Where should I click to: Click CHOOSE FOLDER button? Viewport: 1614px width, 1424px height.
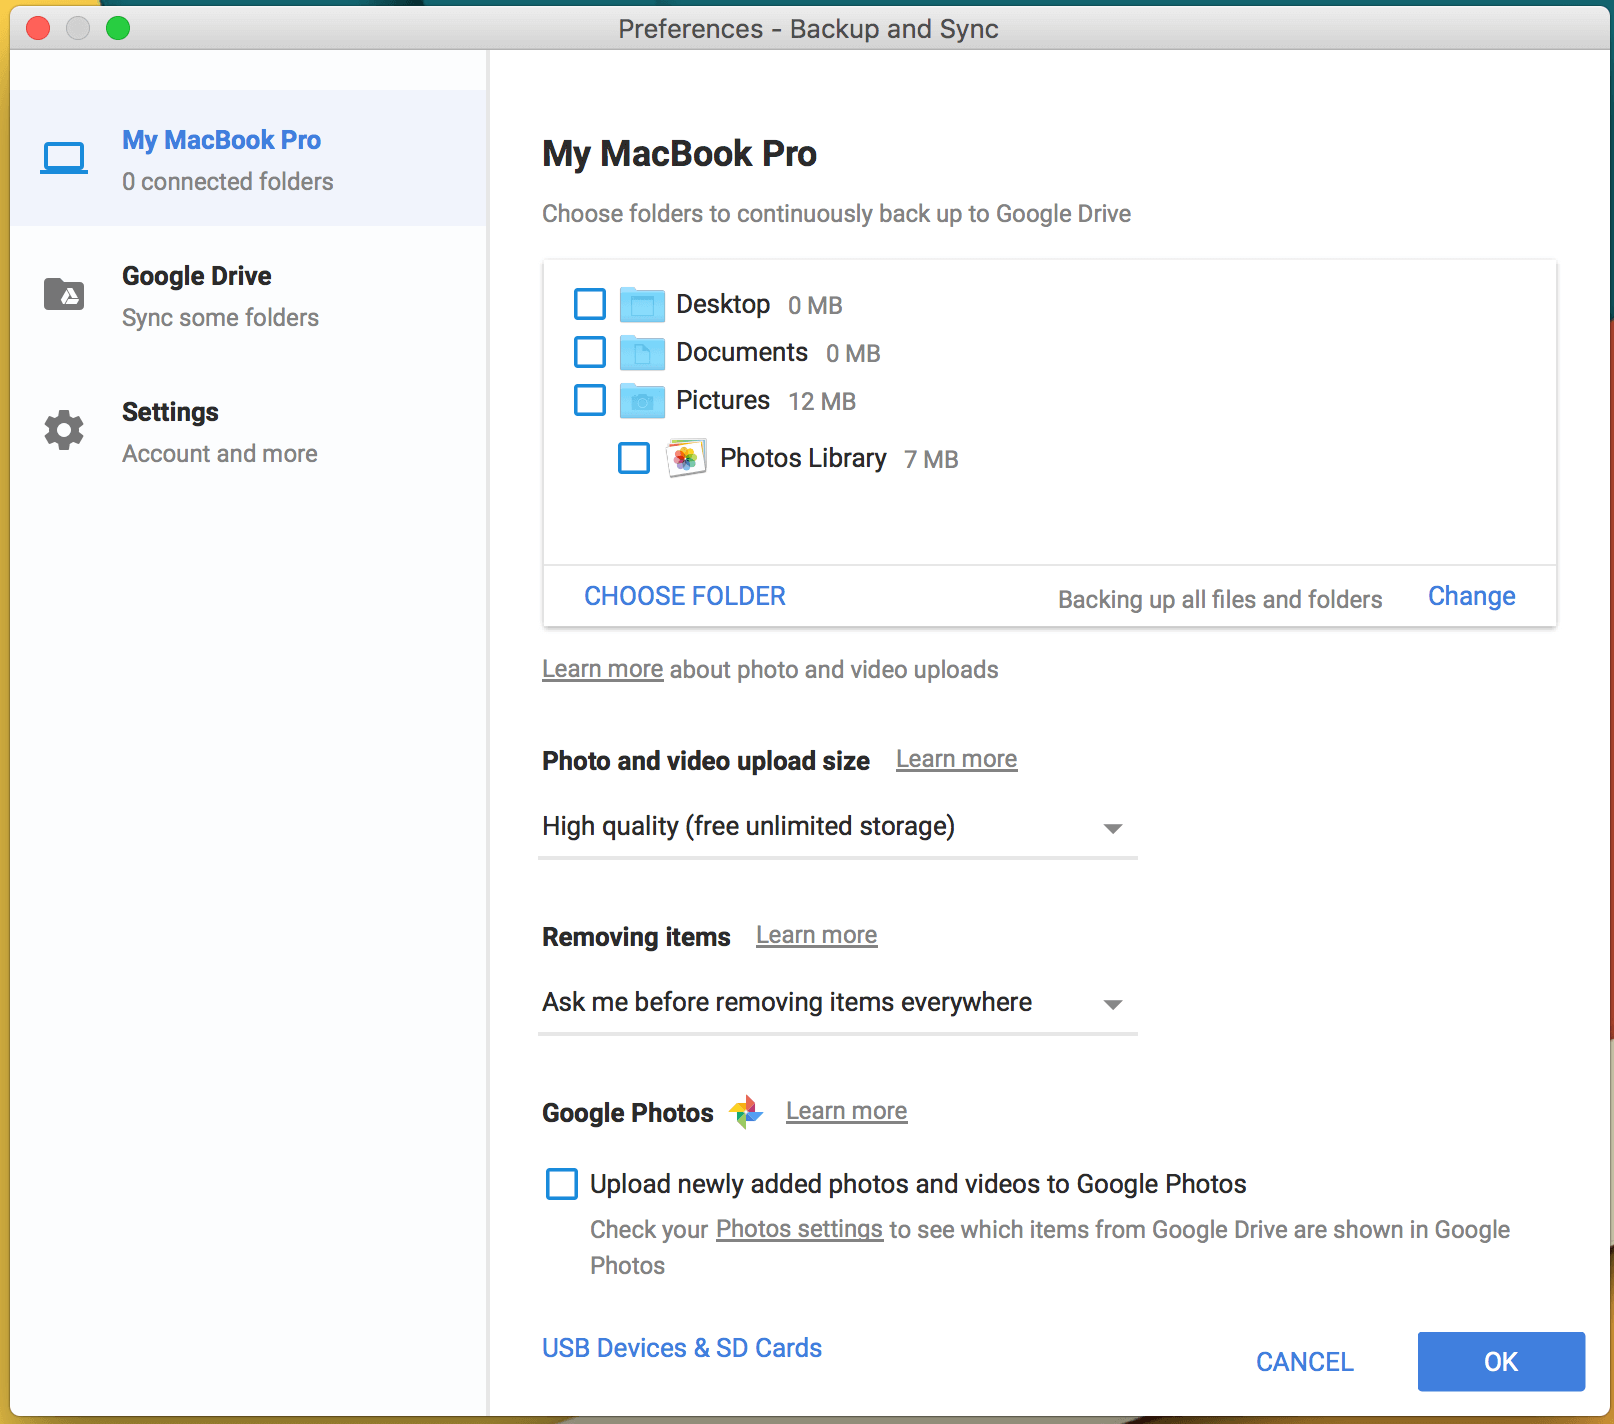pyautogui.click(x=685, y=596)
